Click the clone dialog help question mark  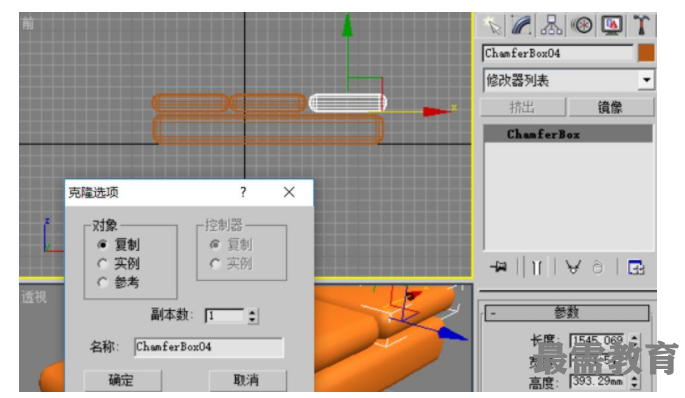point(243,192)
